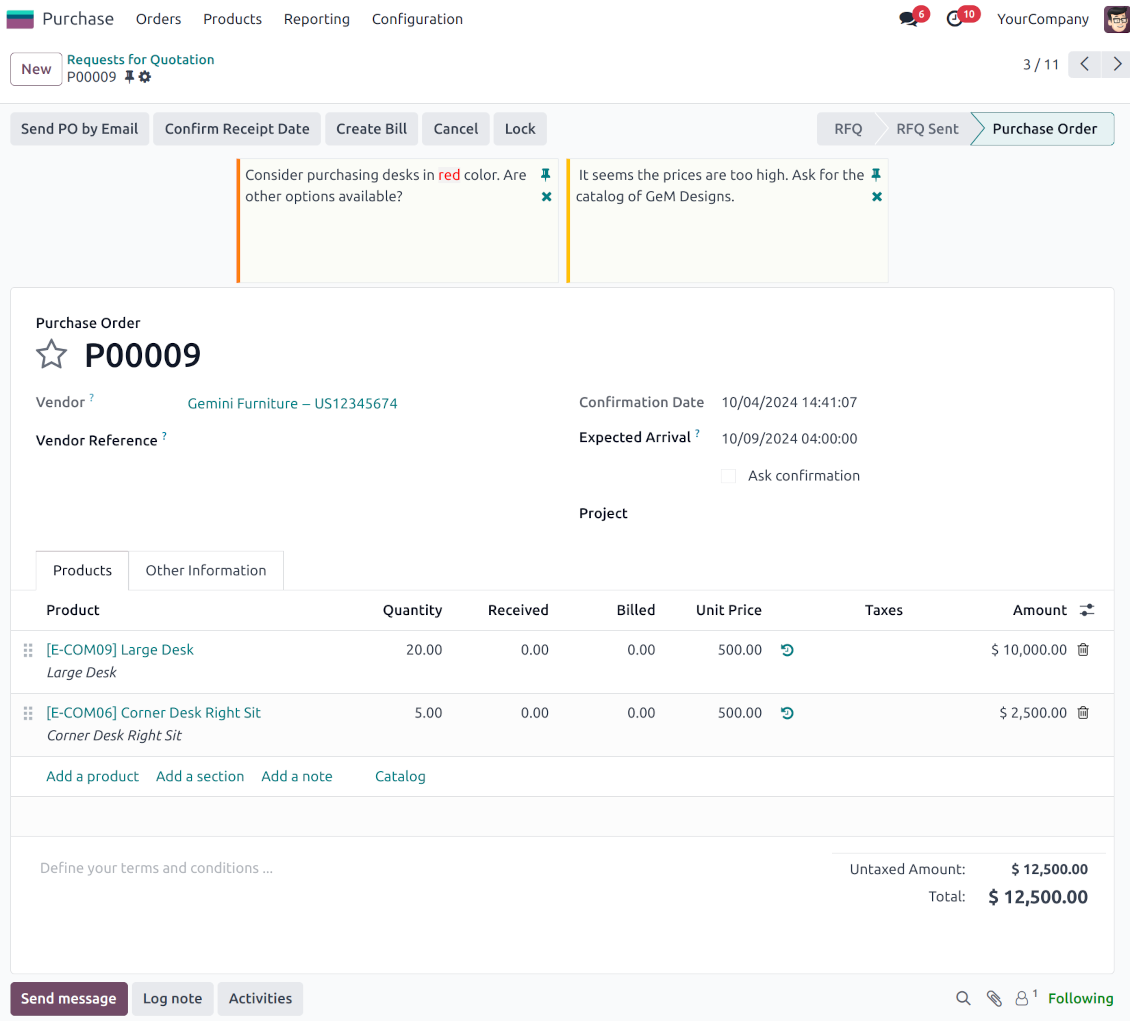Open column settings icon next to Amount
Image resolution: width=1130 pixels, height=1021 pixels.
[1087, 610]
